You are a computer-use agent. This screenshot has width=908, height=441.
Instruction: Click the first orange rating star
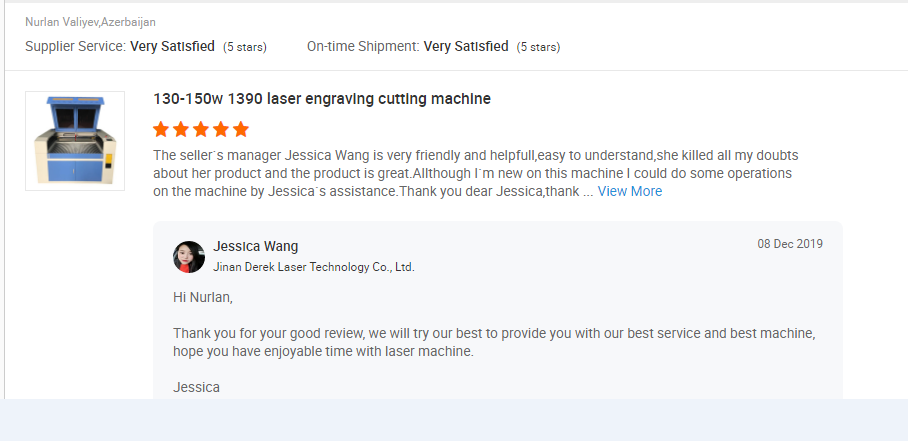[x=161, y=130]
